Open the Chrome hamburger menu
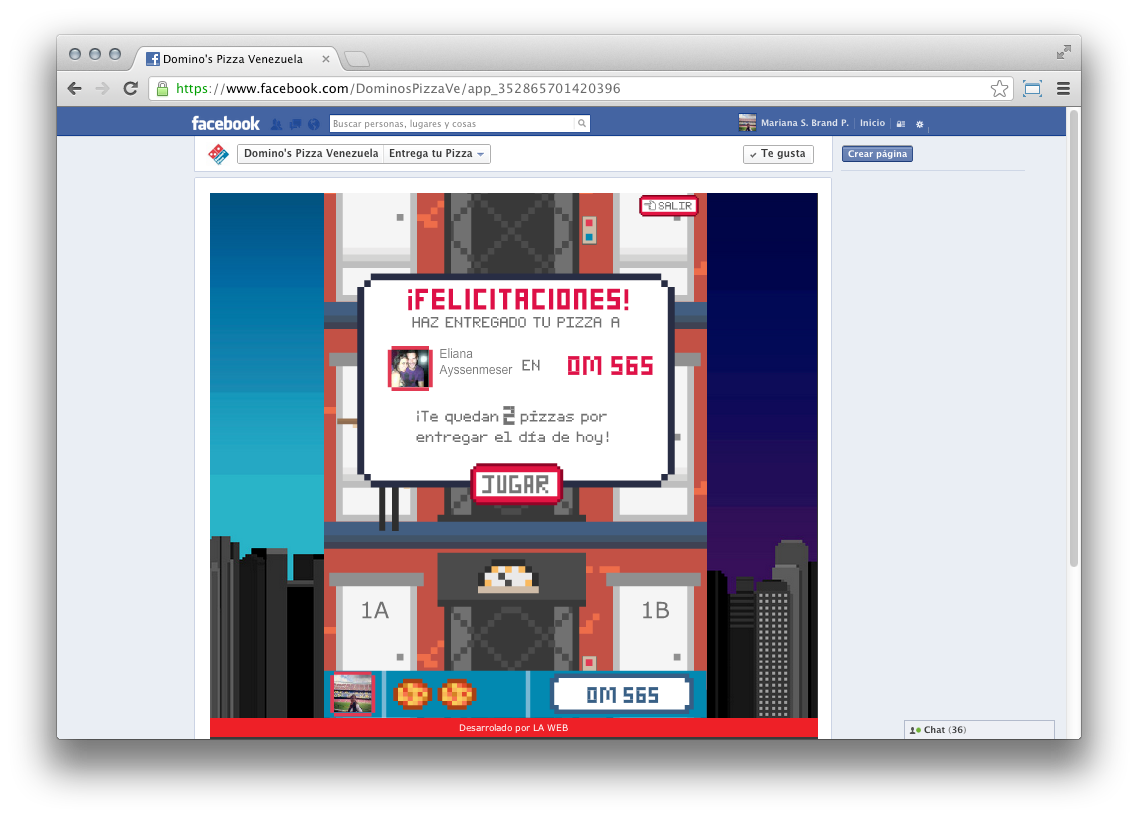This screenshot has width=1138, height=818. pyautogui.click(x=1063, y=89)
